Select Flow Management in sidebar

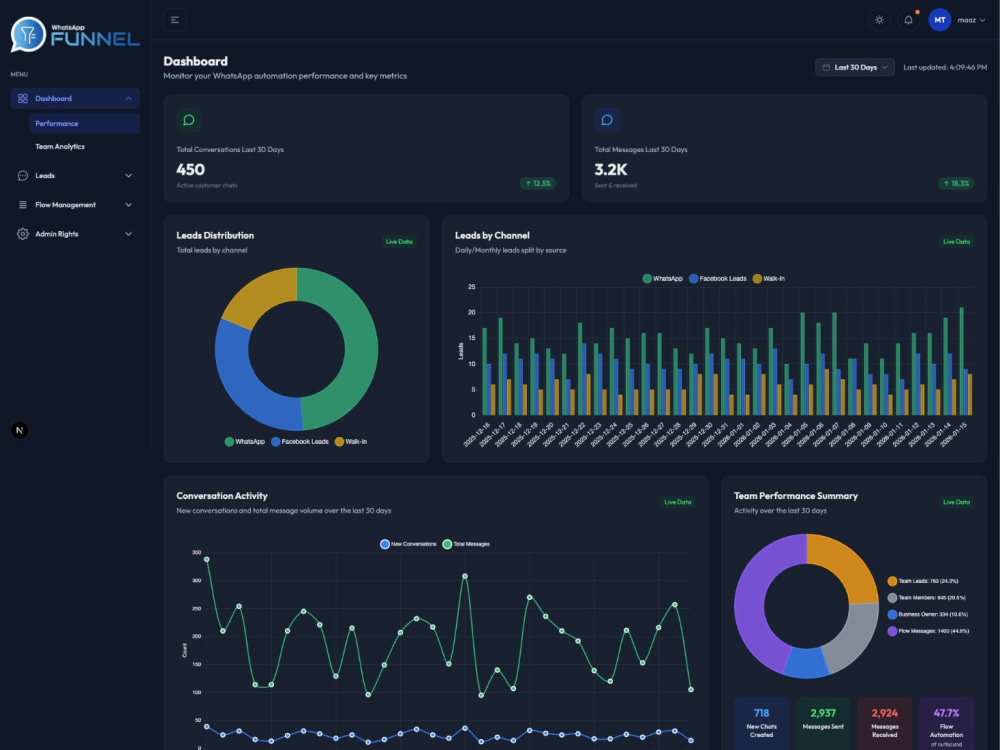pos(75,205)
